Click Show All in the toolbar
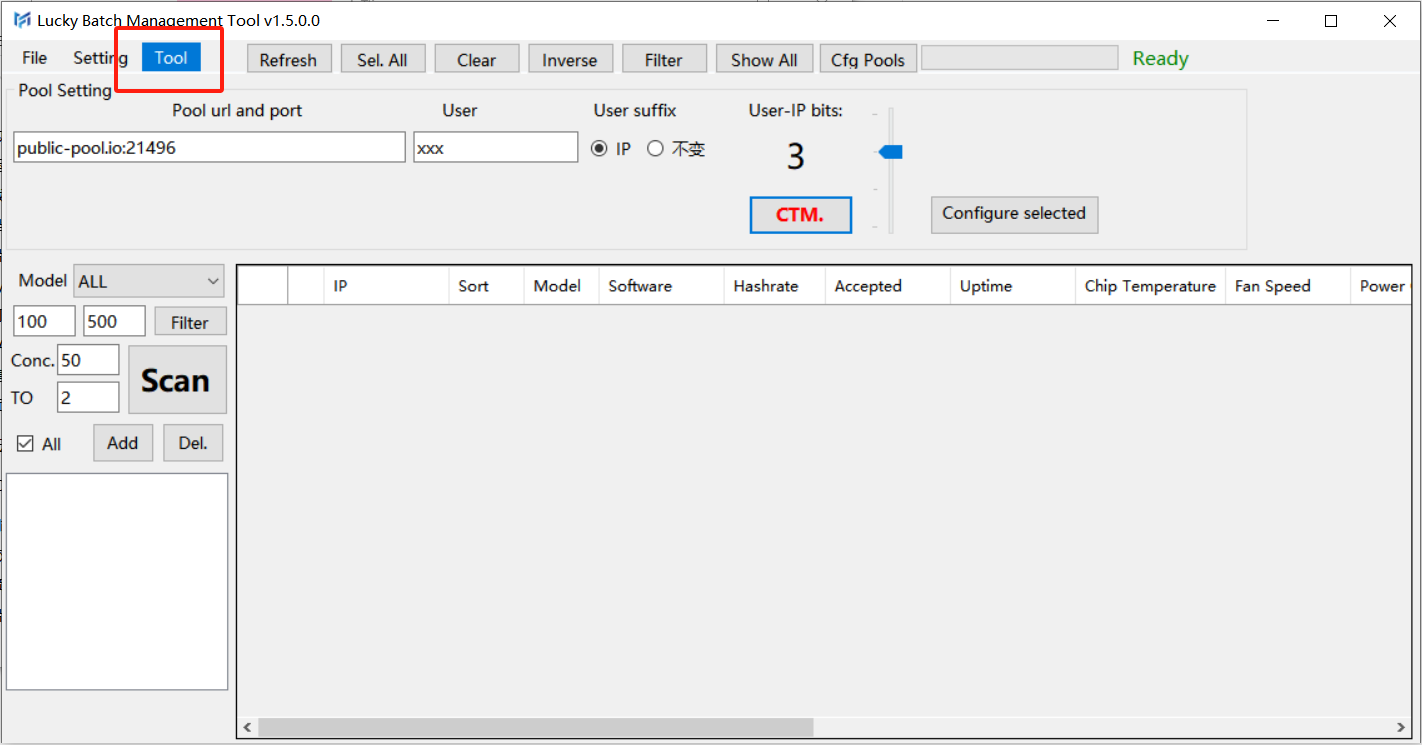The image size is (1422, 745). point(764,60)
